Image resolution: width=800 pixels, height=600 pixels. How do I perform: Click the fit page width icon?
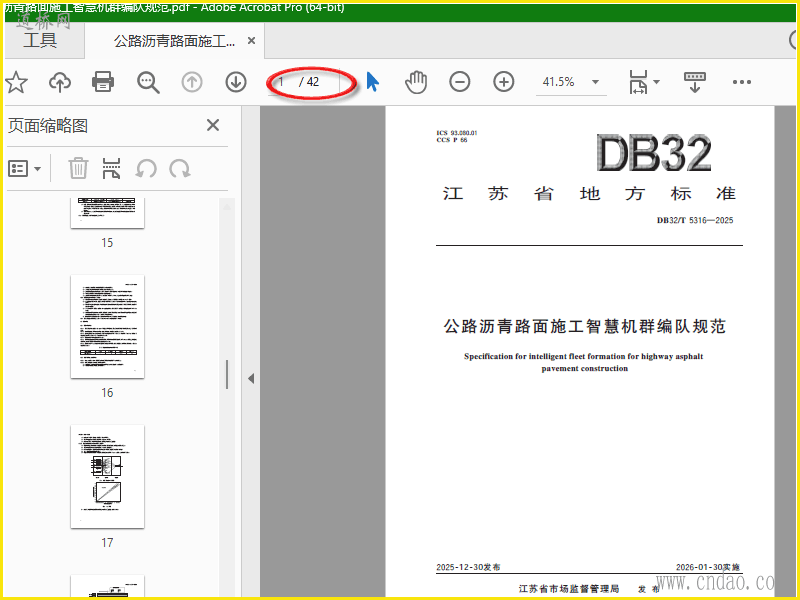click(638, 82)
